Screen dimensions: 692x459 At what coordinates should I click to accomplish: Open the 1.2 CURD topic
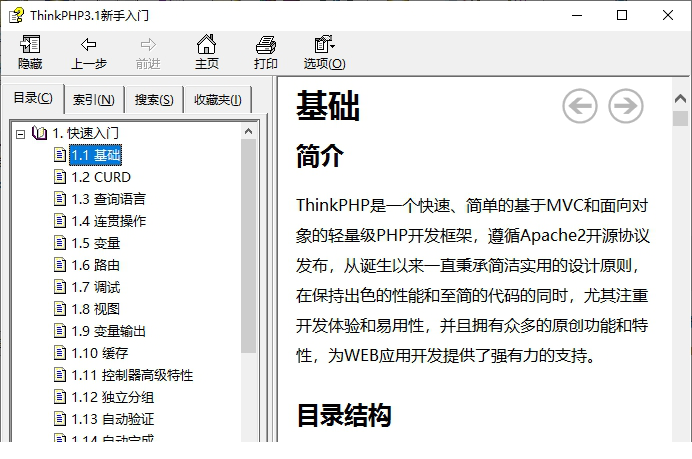101,177
